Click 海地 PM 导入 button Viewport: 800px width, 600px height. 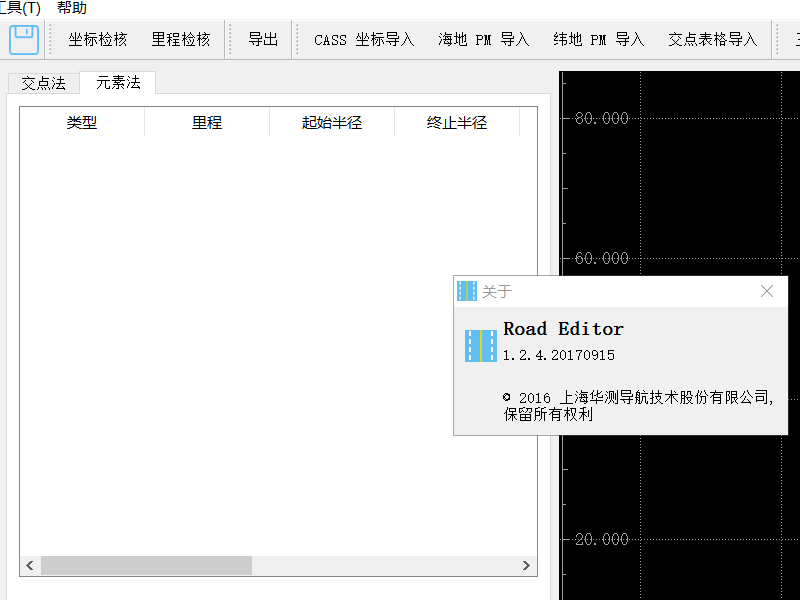point(484,39)
